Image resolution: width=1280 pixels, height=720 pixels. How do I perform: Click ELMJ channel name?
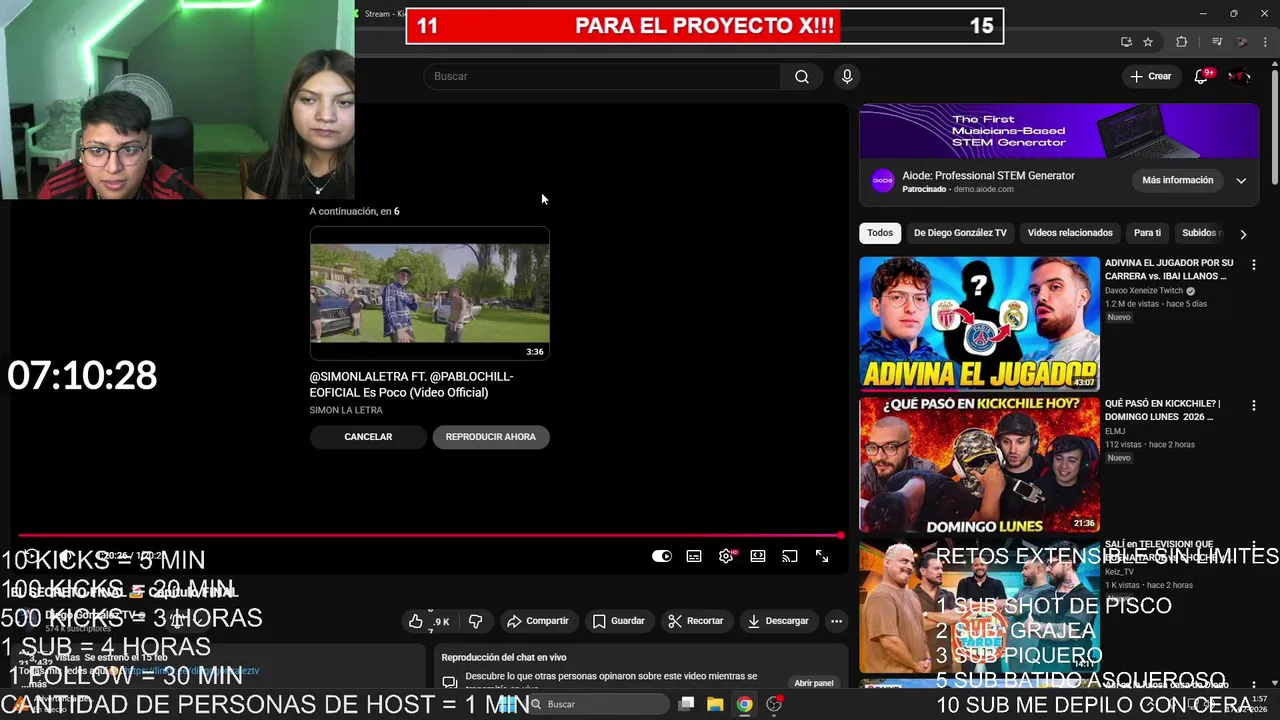(x=1115, y=432)
